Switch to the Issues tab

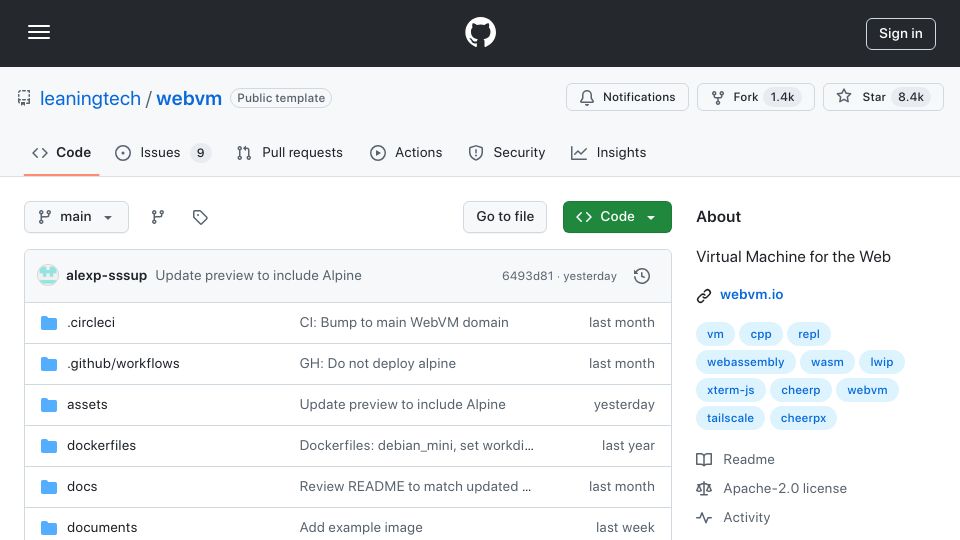(x=163, y=152)
